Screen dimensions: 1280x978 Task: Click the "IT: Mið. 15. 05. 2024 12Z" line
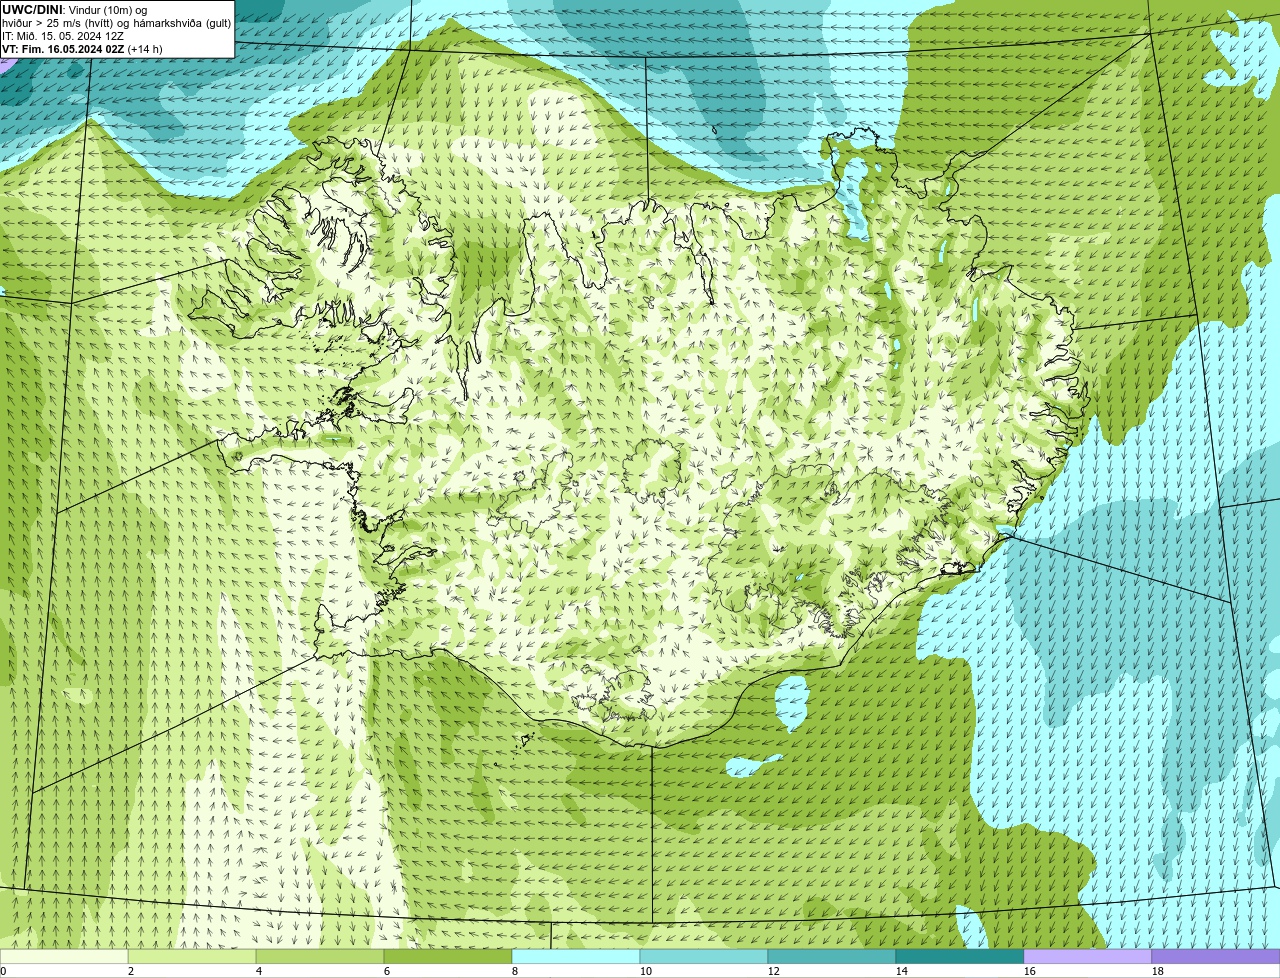coord(63,36)
